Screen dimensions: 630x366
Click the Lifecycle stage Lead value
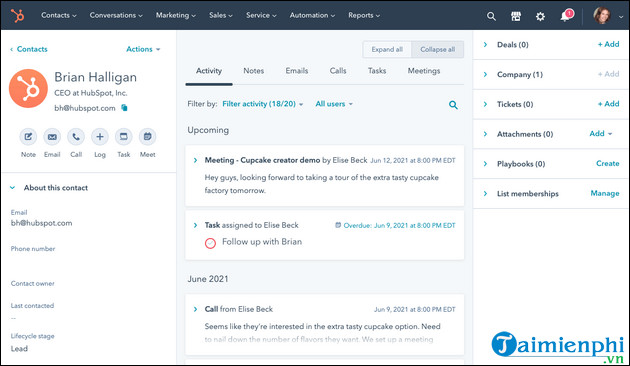(19, 349)
